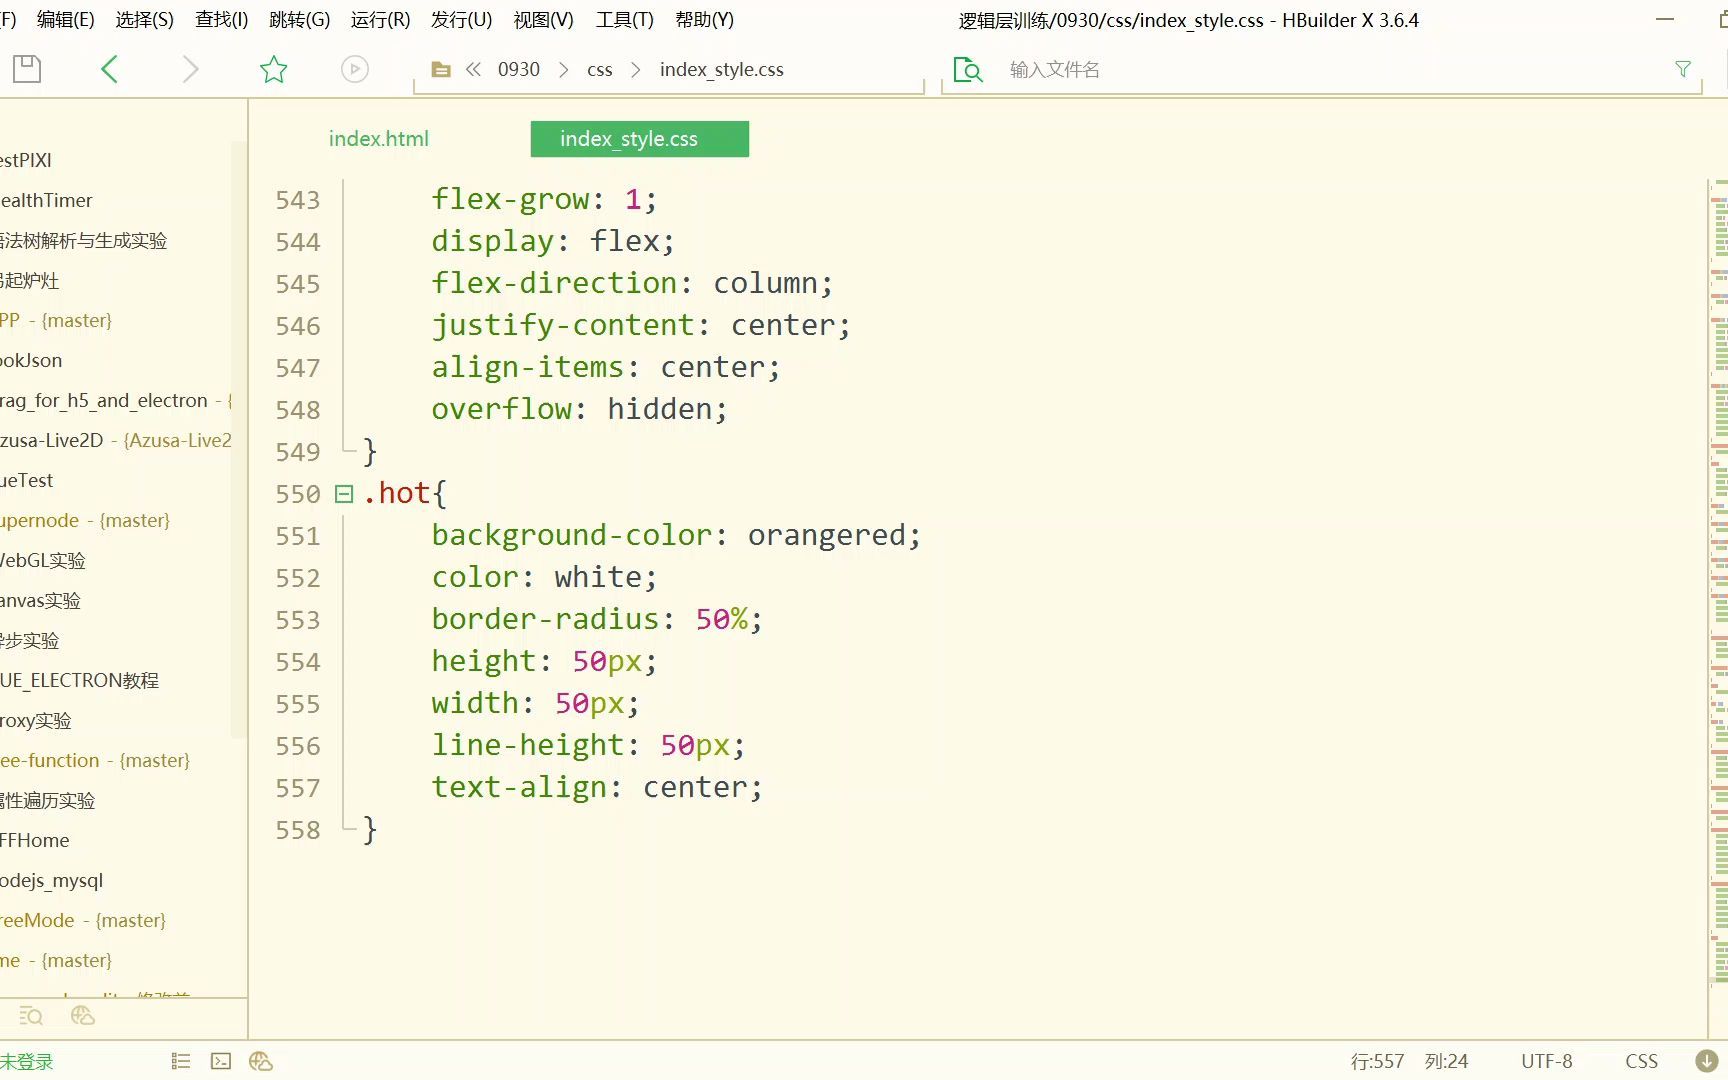Click the download arrow icon in status bar
Screen dimensions: 1728x1080
click(1707, 1061)
